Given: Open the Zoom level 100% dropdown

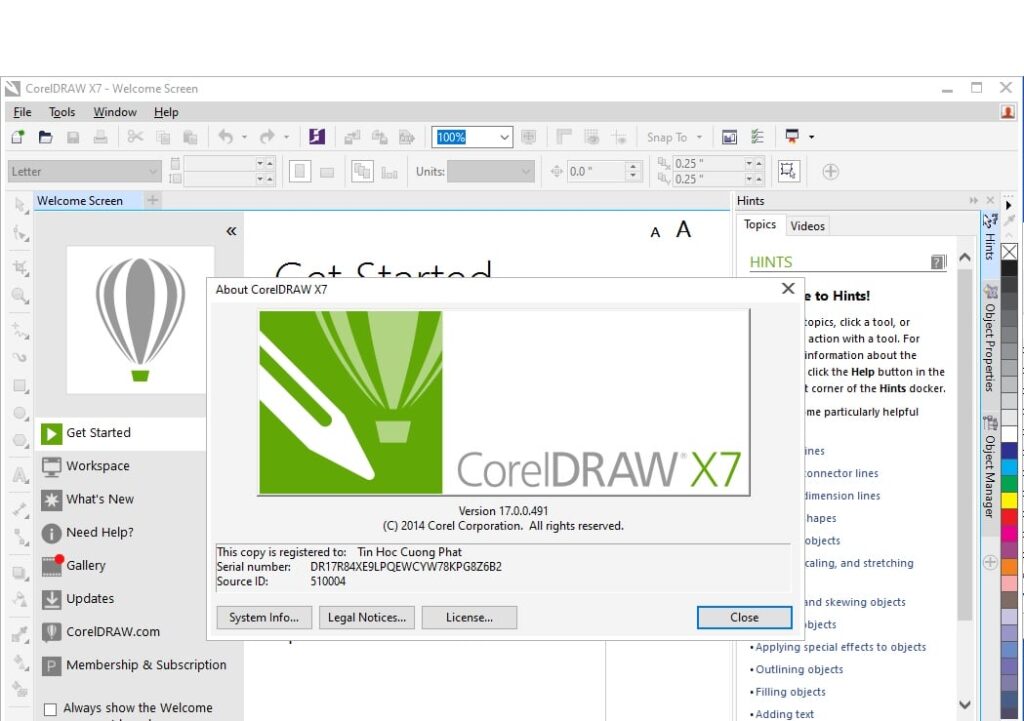Looking at the screenshot, I should [x=504, y=137].
